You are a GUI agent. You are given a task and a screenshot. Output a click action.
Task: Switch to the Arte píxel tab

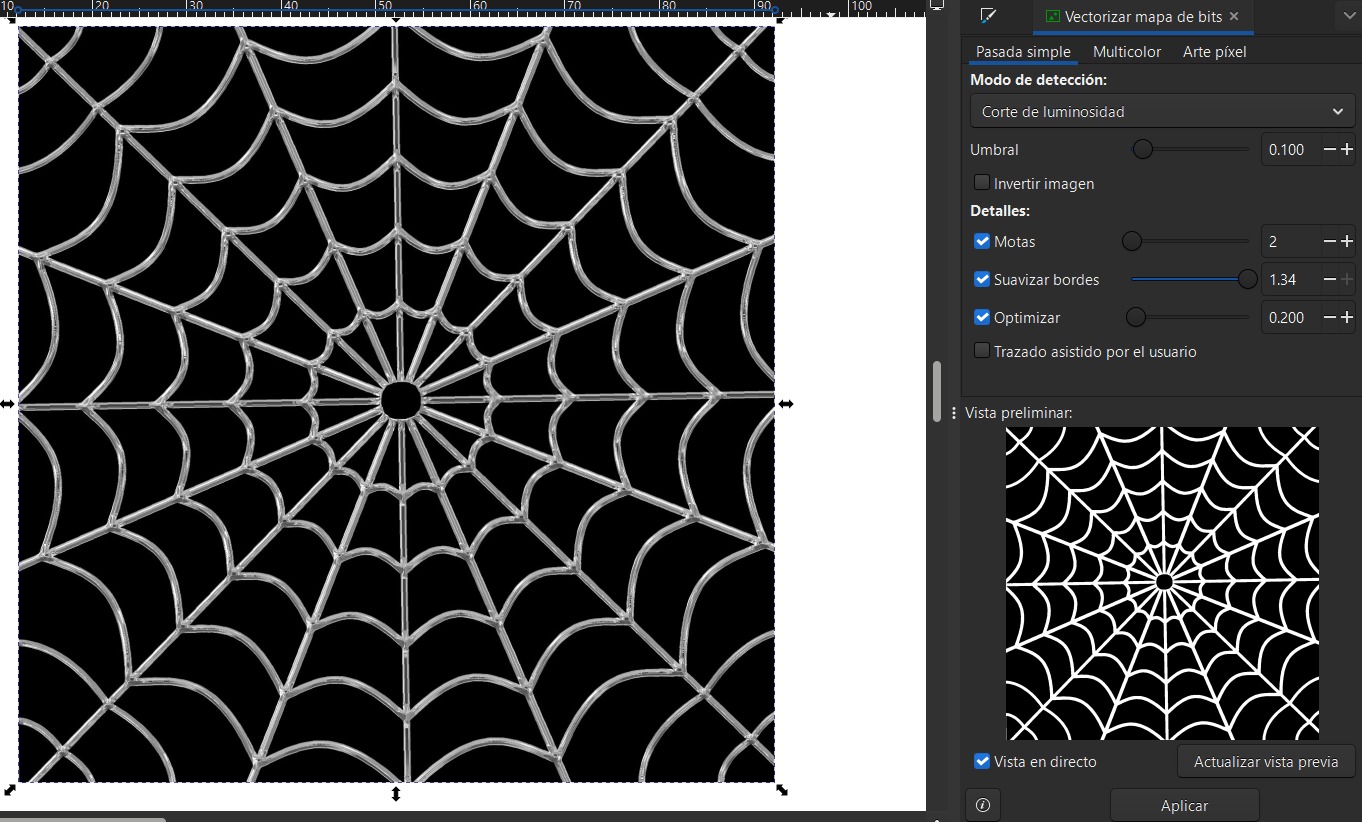pyautogui.click(x=1214, y=51)
